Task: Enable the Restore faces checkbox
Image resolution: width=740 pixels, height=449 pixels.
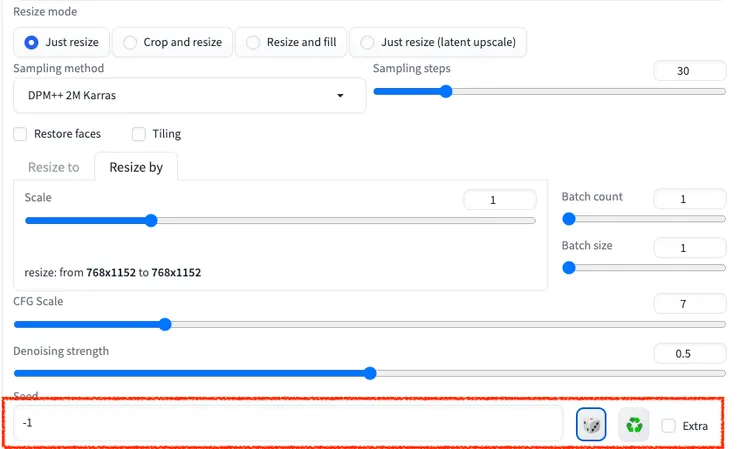Action: tap(20, 134)
